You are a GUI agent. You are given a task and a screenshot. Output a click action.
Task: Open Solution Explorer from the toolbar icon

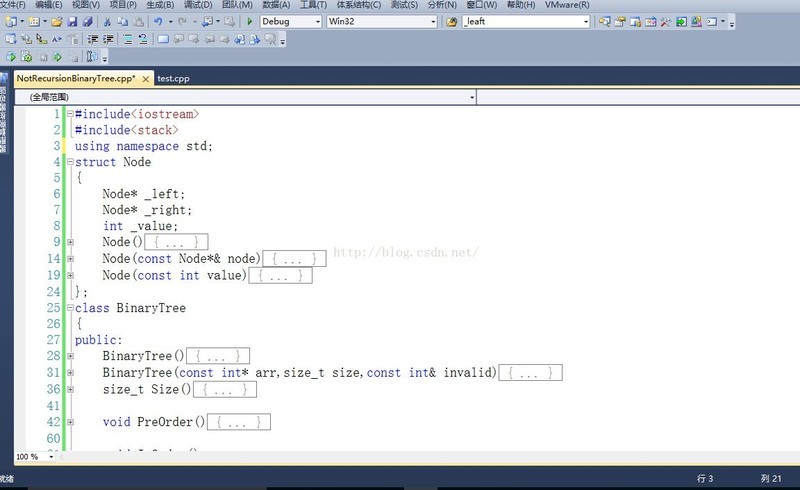(605, 21)
